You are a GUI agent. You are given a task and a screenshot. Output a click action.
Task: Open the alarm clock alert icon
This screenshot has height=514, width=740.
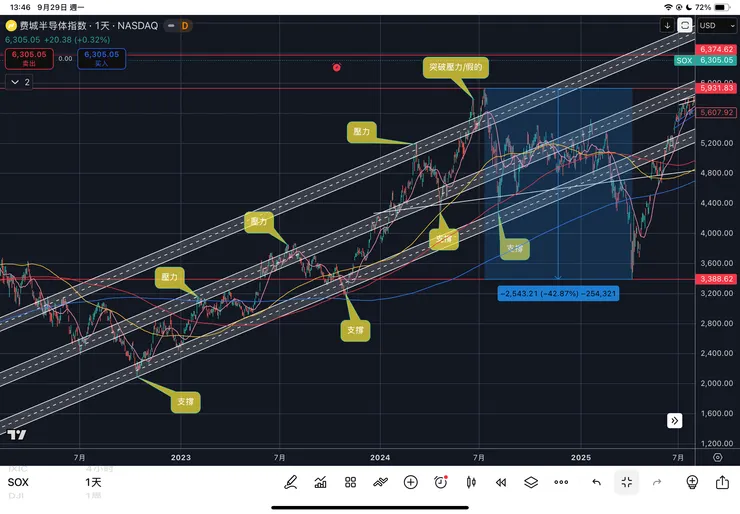pyautogui.click(x=440, y=482)
